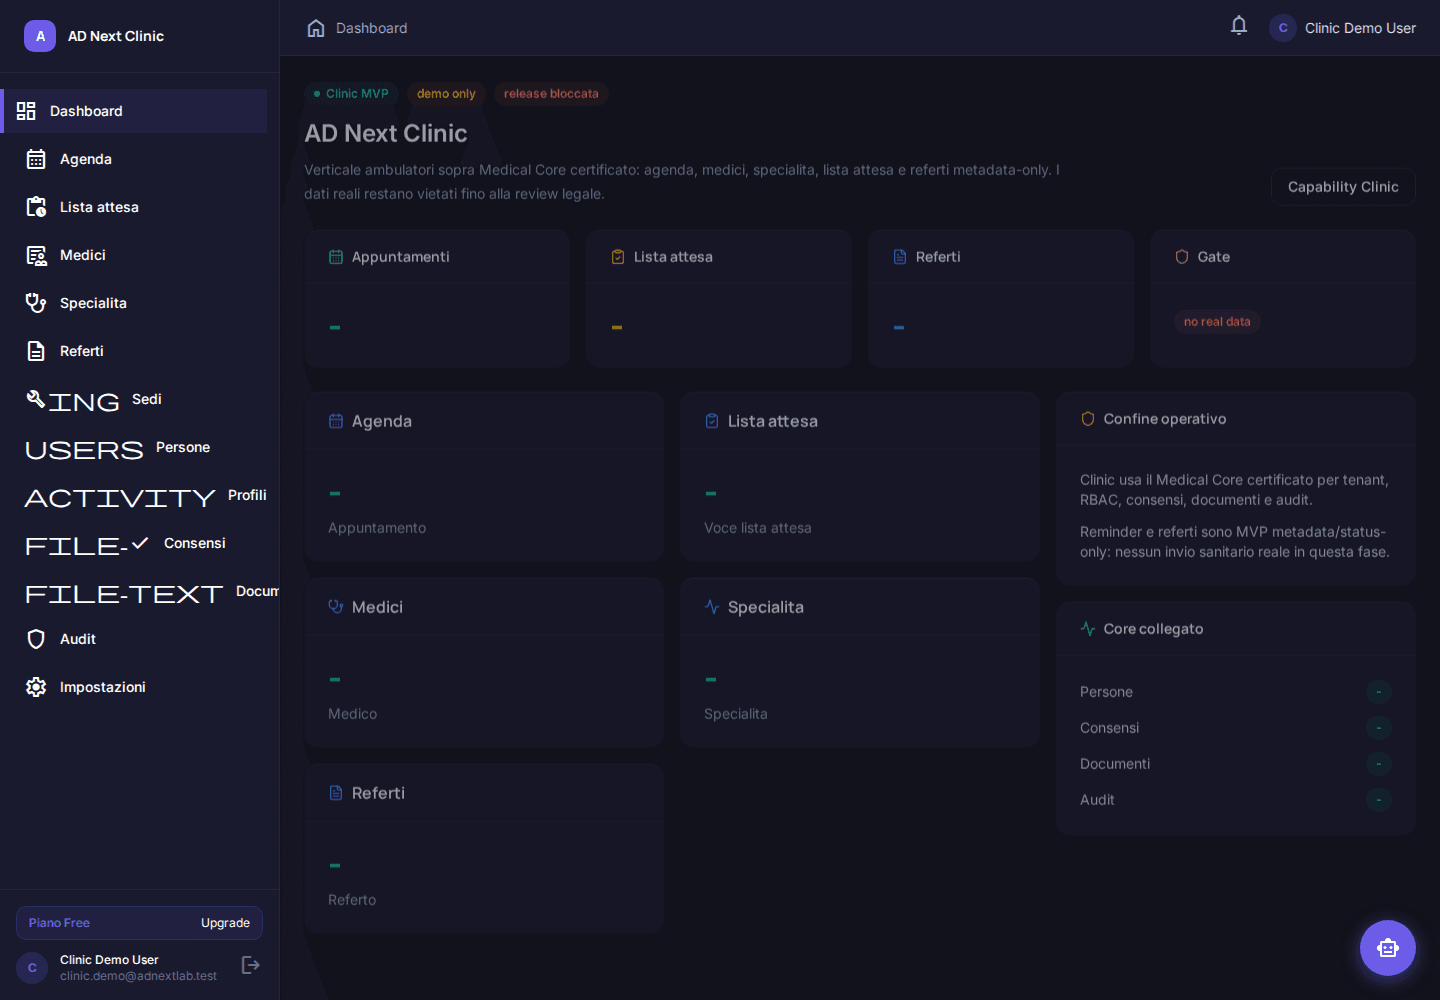This screenshot has width=1440, height=1000.
Task: Open notifications bell
Action: [1239, 26]
